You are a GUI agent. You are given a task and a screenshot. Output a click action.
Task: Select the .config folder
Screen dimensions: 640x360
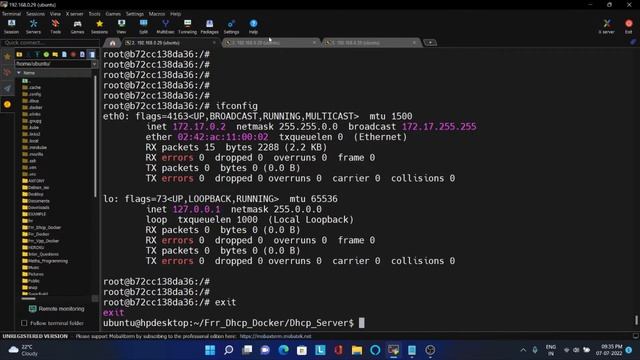point(32,94)
